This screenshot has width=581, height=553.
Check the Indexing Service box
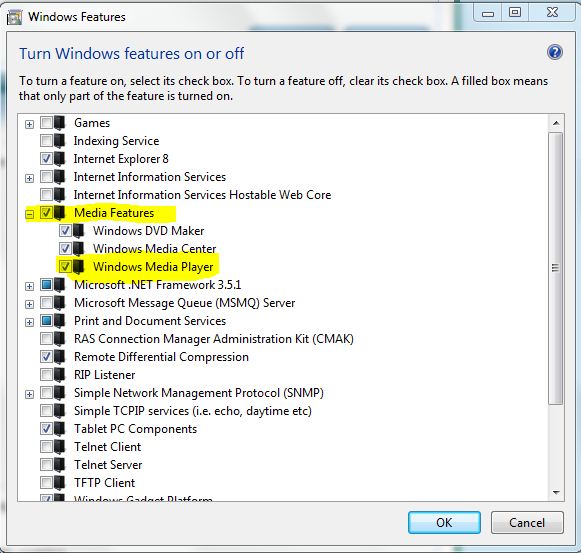pos(46,140)
